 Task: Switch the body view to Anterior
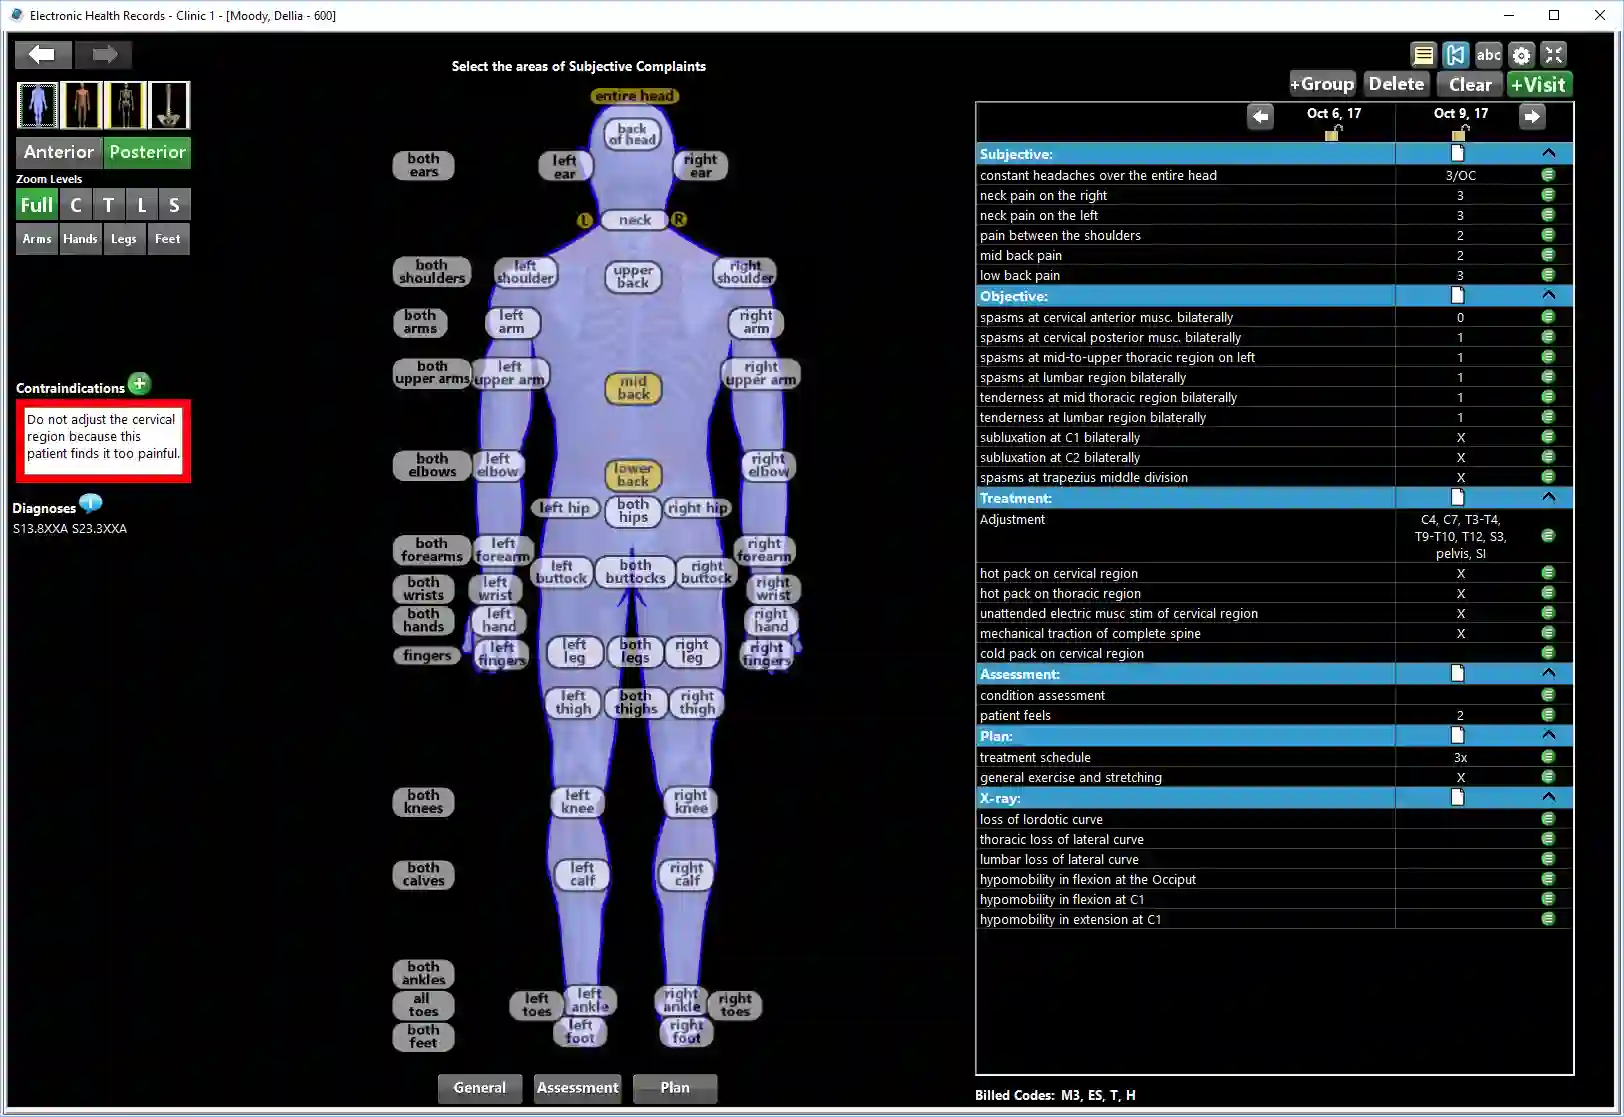[x=57, y=152]
